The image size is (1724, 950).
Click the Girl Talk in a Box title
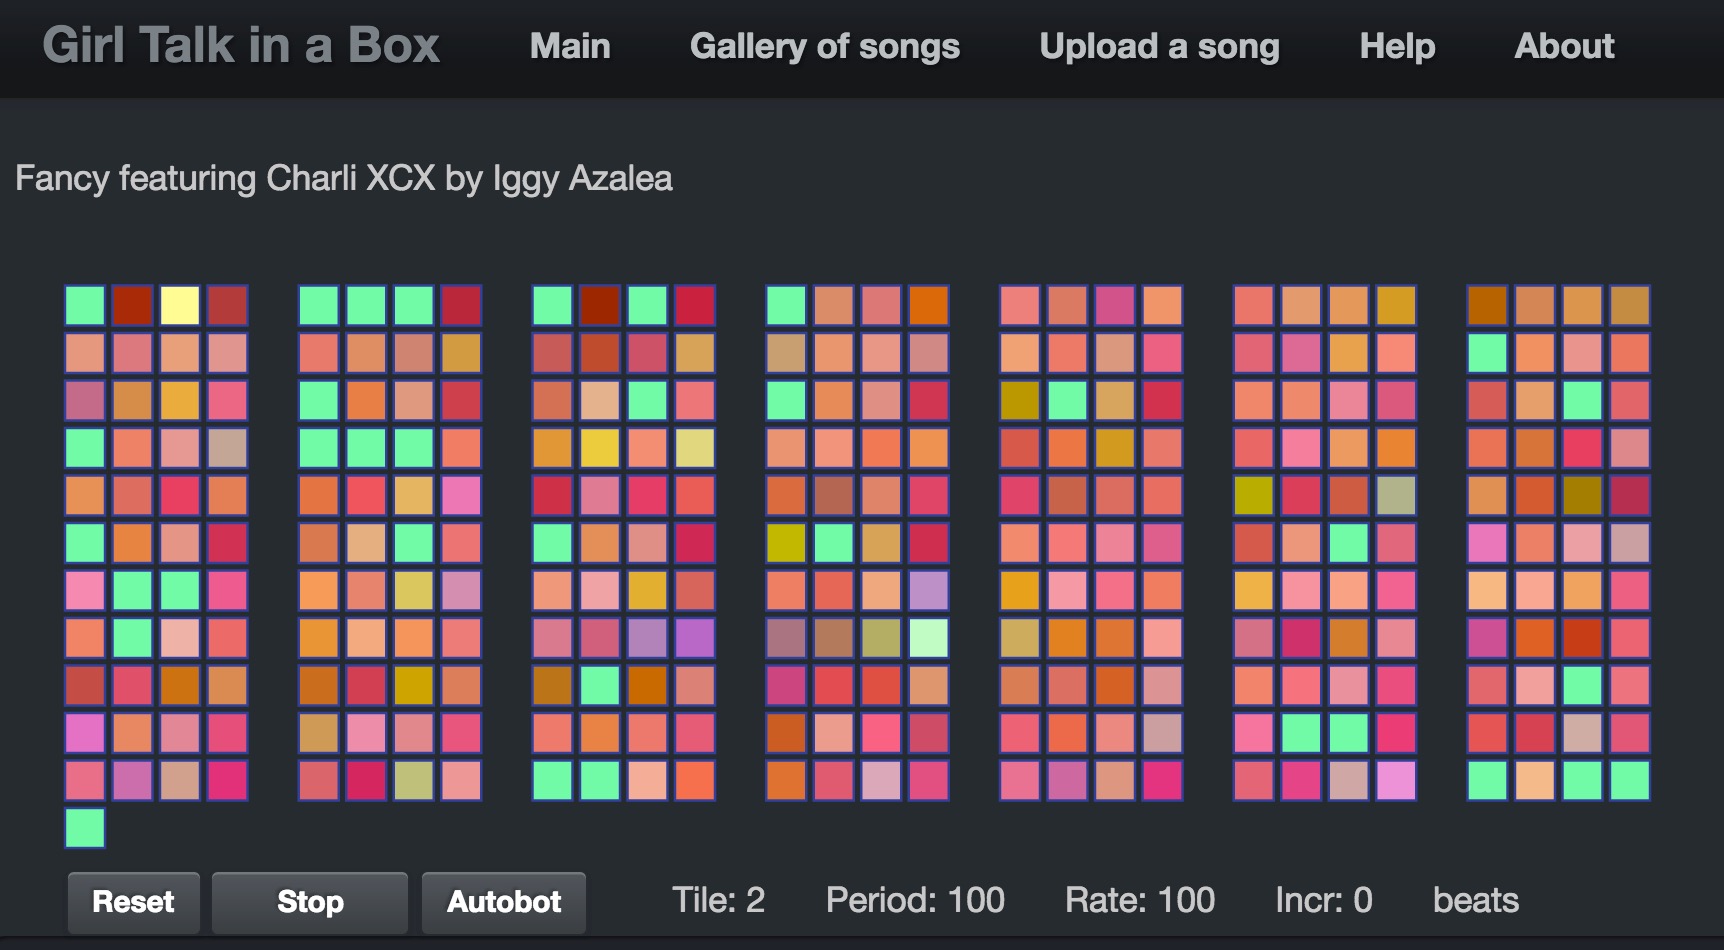[241, 46]
